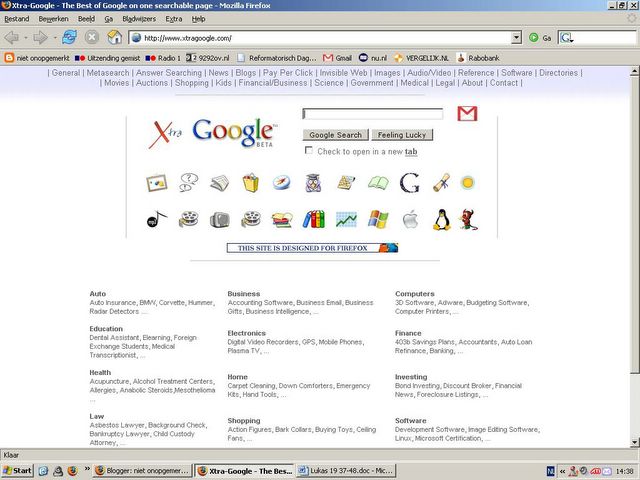
Task: Click the Firefox quick launch icon
Action: (x=72, y=471)
